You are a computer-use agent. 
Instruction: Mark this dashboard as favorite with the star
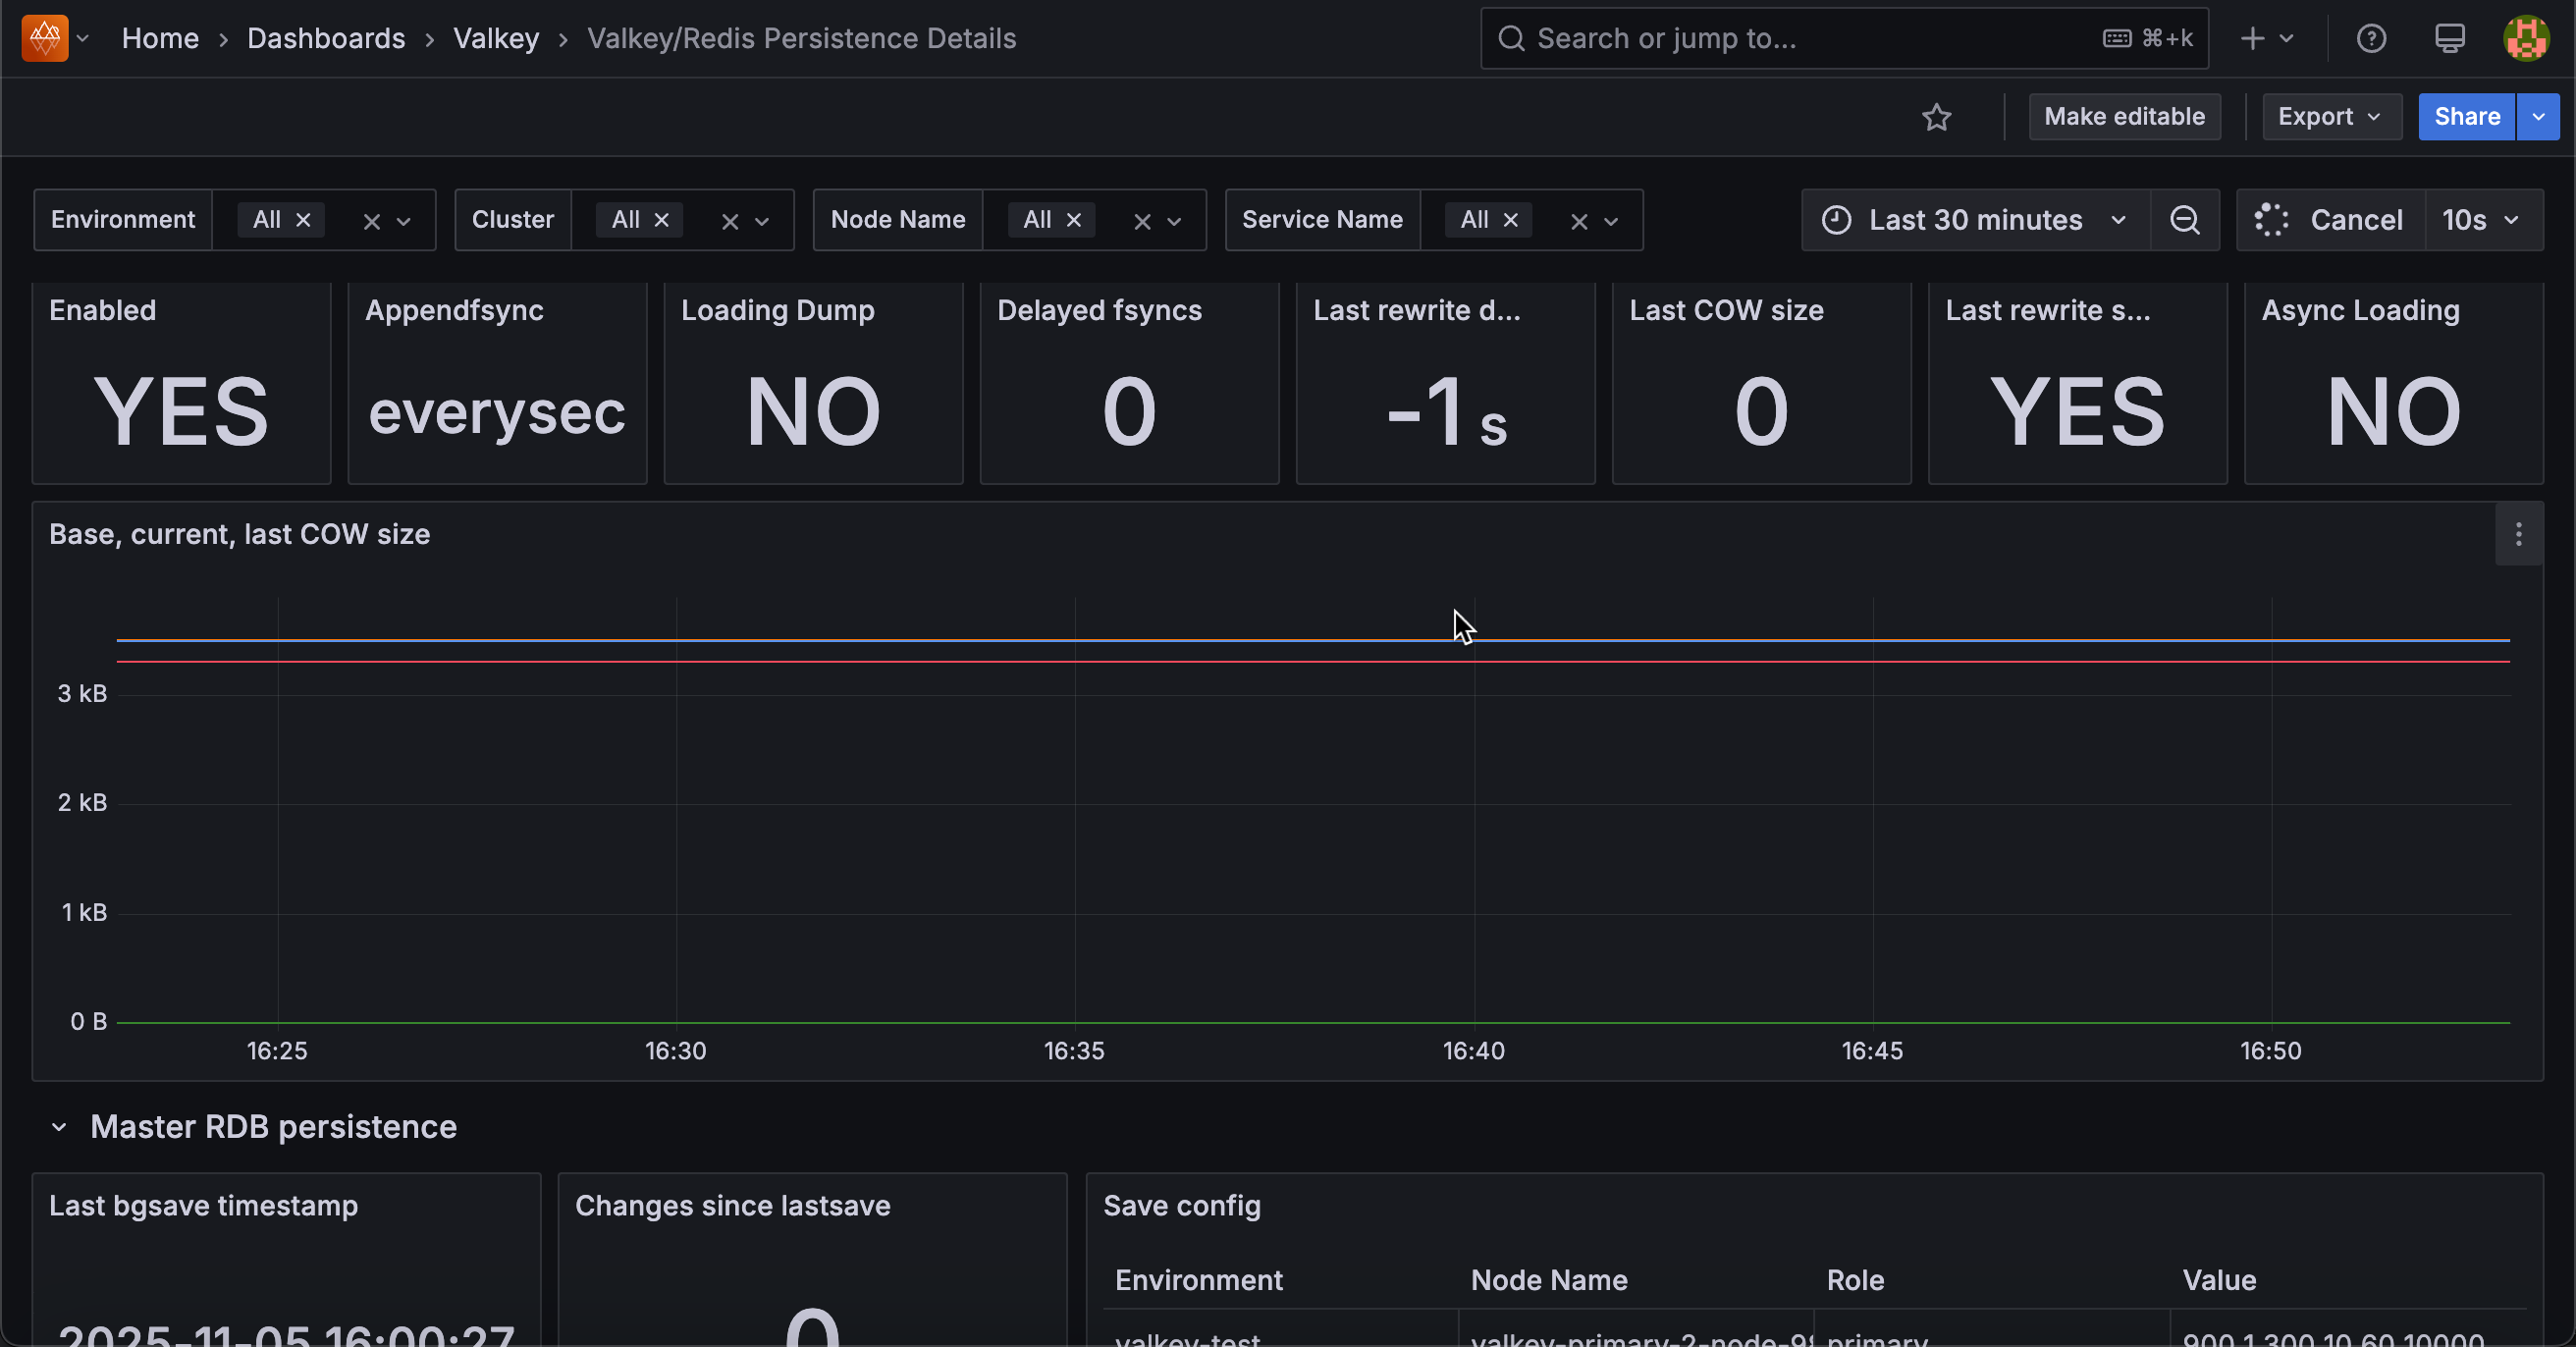pyautogui.click(x=1938, y=117)
